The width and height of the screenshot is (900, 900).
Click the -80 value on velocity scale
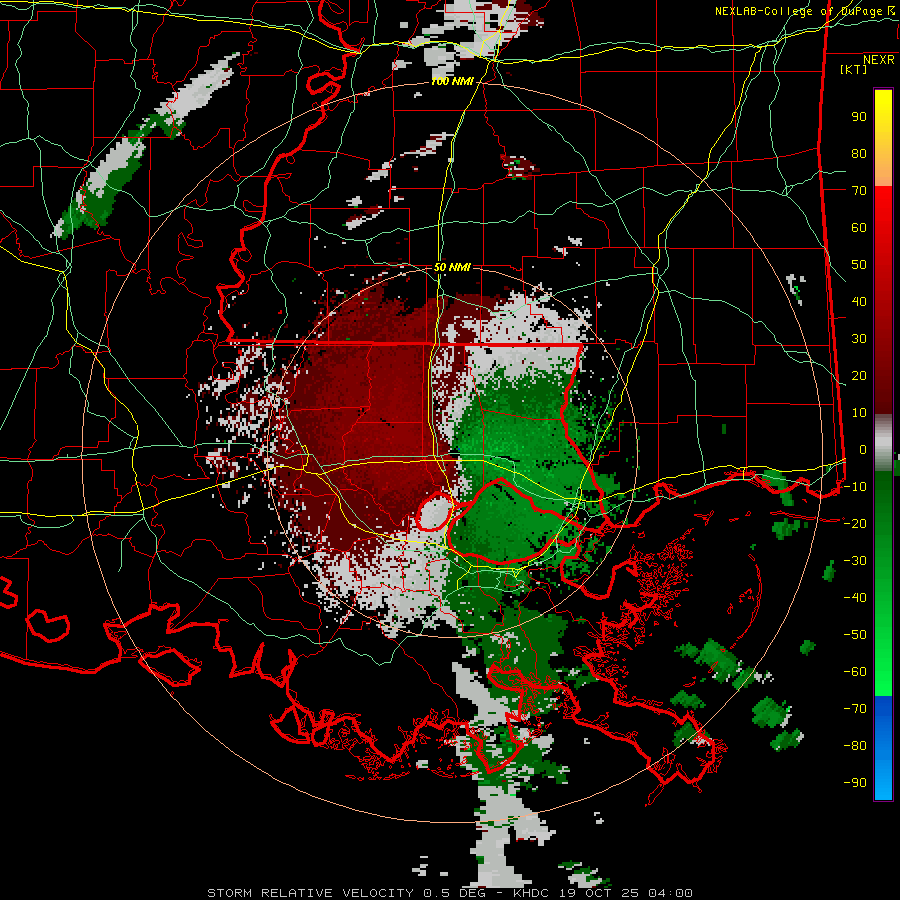[x=855, y=746]
